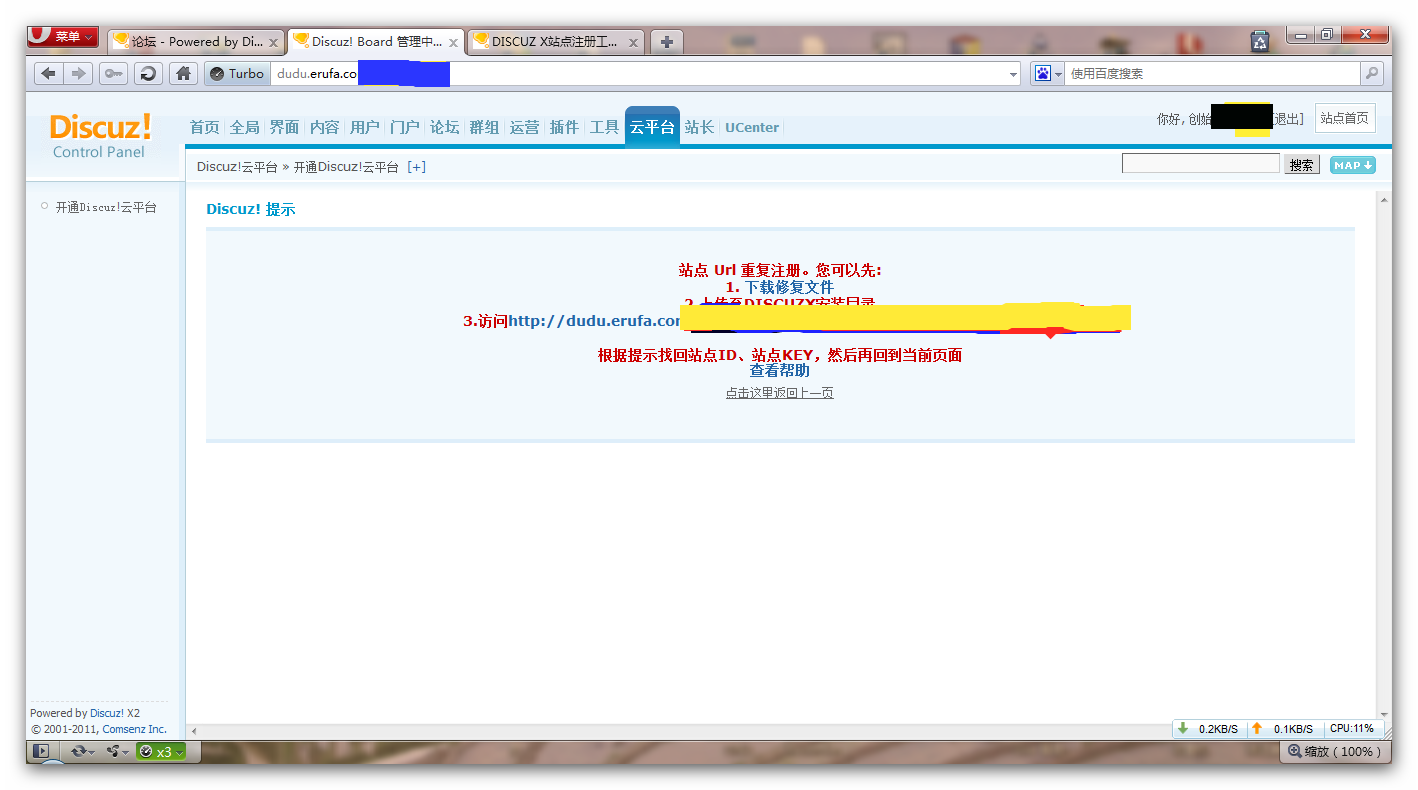Click the CPU:11% status indicator
This screenshot has height=790, width=1418.
coord(1352,729)
